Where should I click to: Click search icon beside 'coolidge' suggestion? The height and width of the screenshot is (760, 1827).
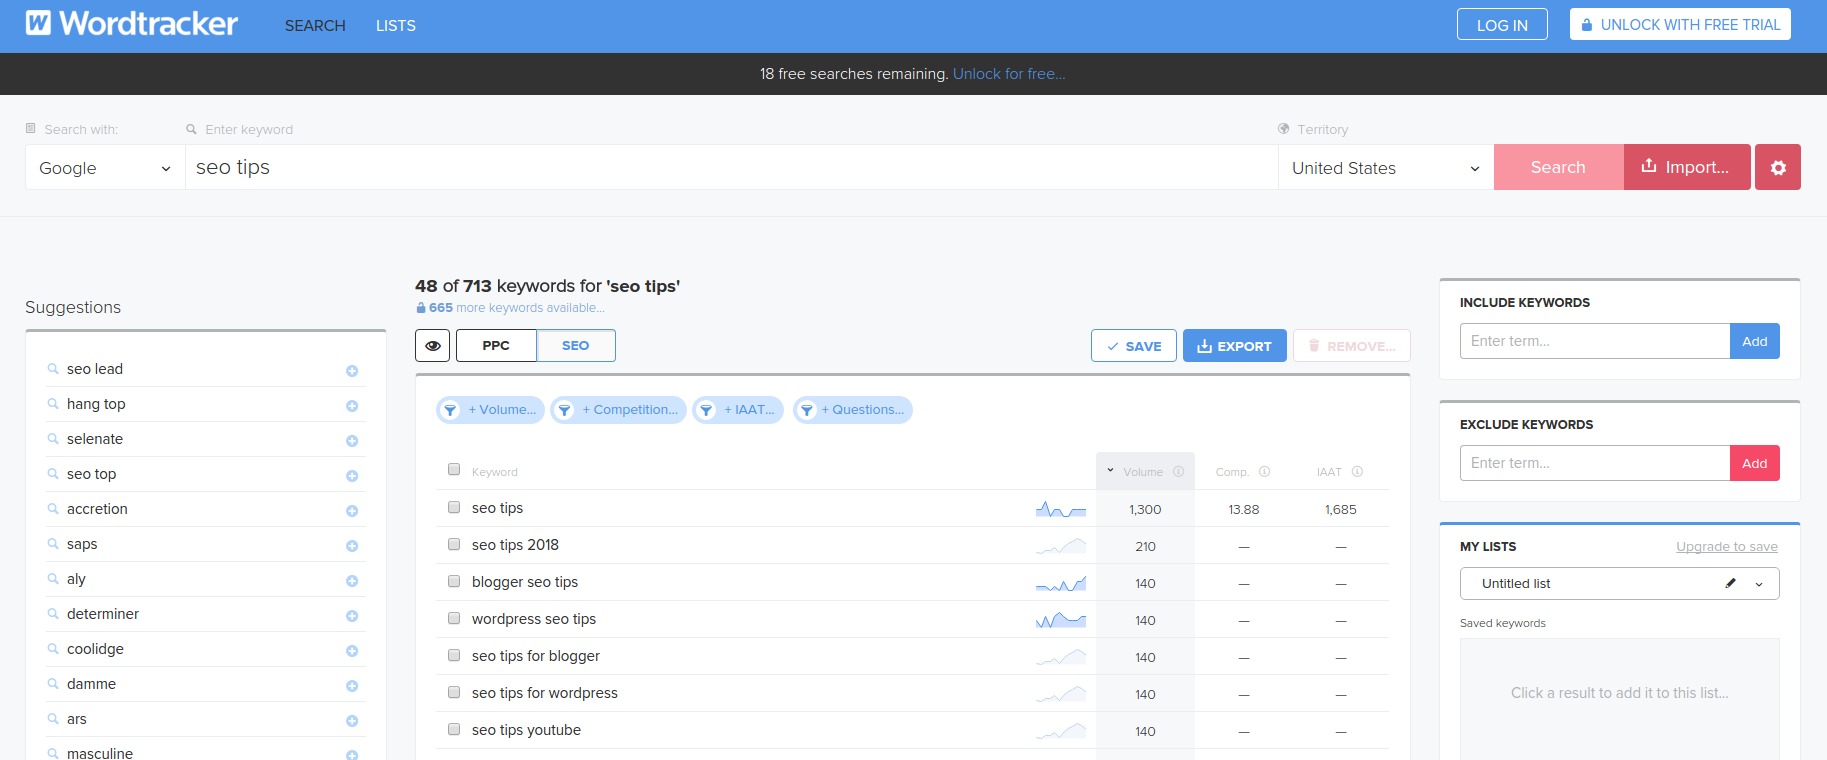coord(53,649)
